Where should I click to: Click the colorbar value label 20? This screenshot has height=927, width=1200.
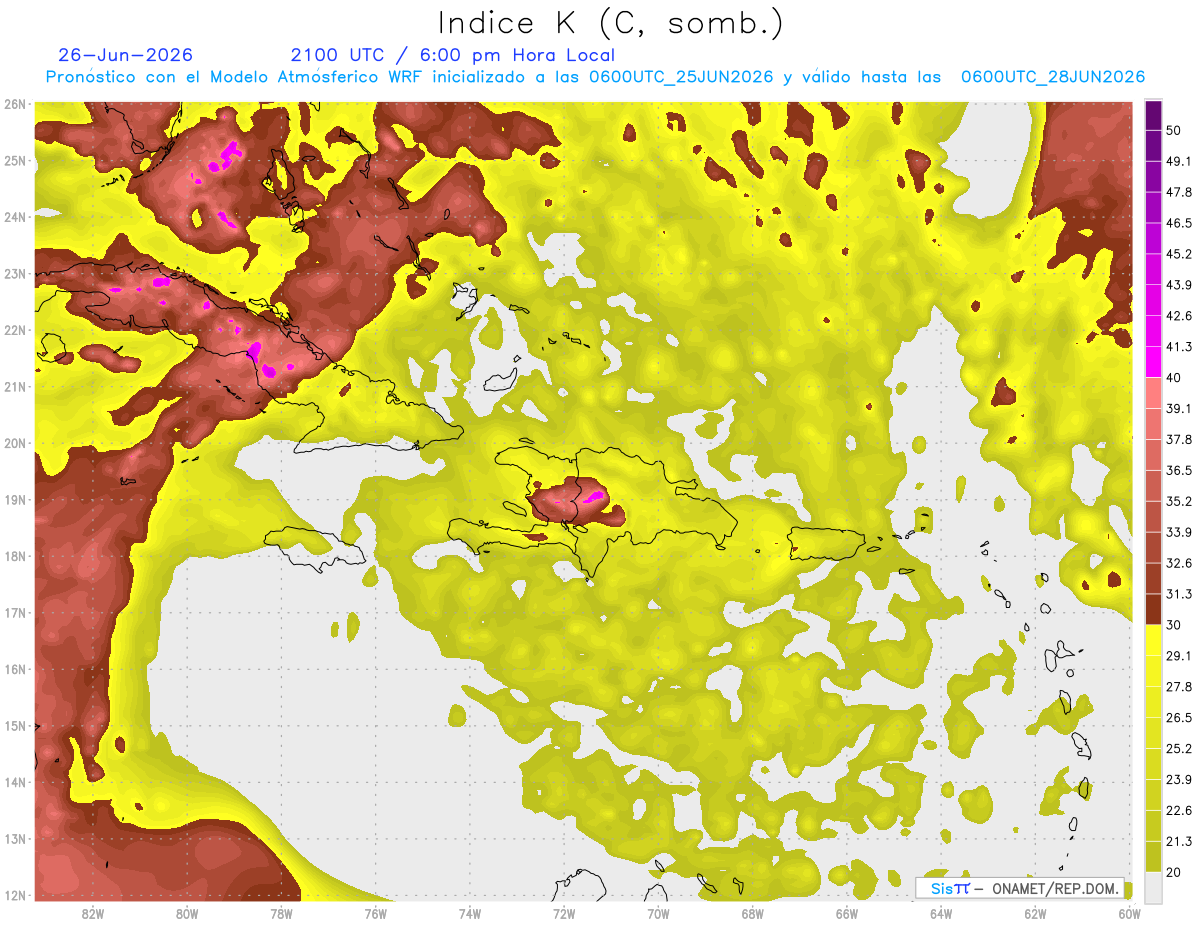[1174, 872]
